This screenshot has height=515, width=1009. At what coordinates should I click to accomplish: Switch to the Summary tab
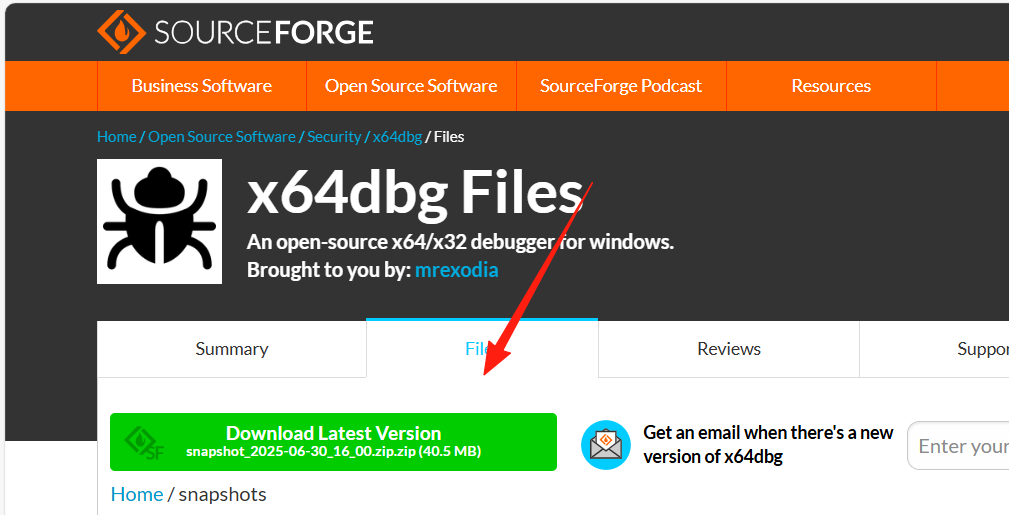coord(232,349)
